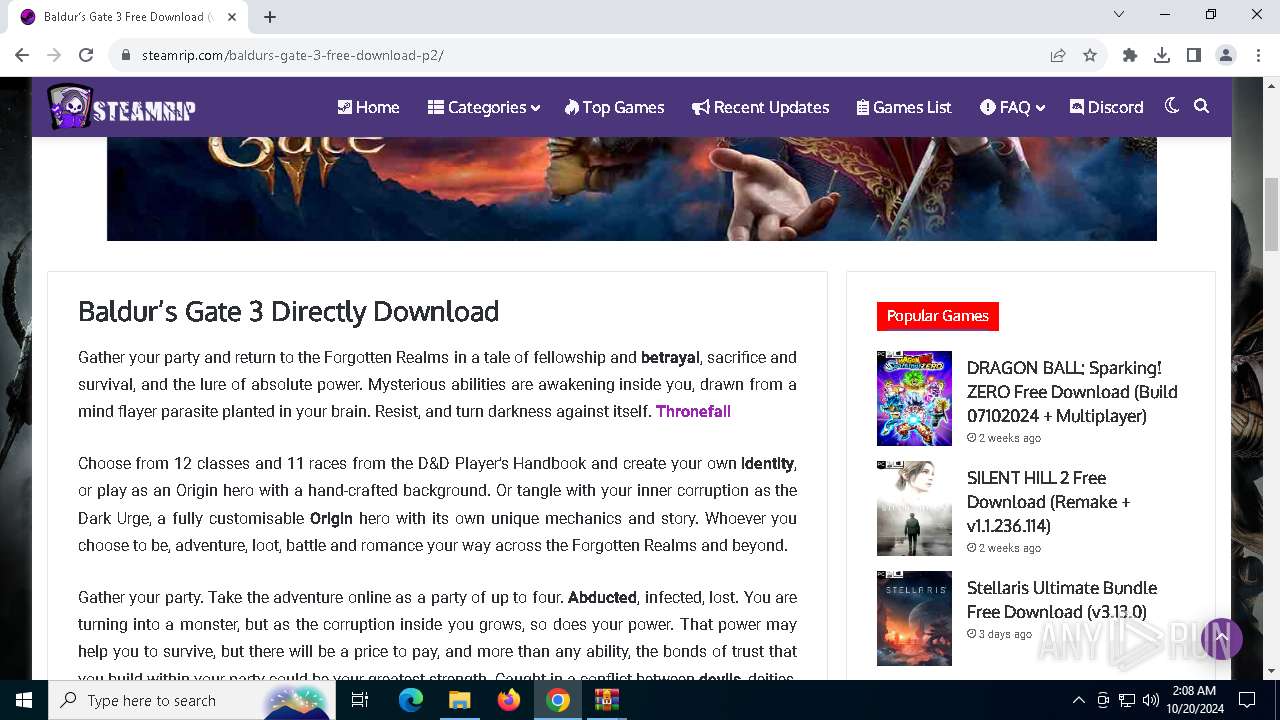Screen dimensions: 1280x720
Task: Open the Chrome downloads icon
Action: pyautogui.click(x=1162, y=55)
